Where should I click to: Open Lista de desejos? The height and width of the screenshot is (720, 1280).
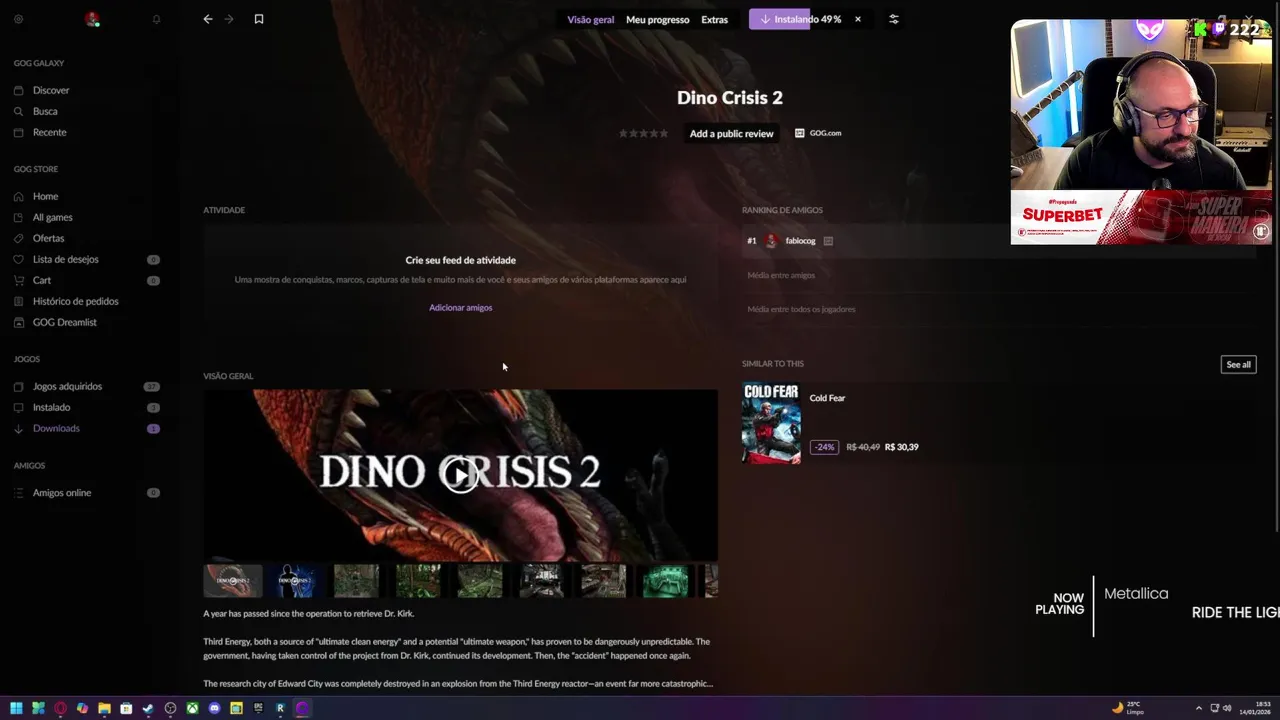tap(65, 259)
